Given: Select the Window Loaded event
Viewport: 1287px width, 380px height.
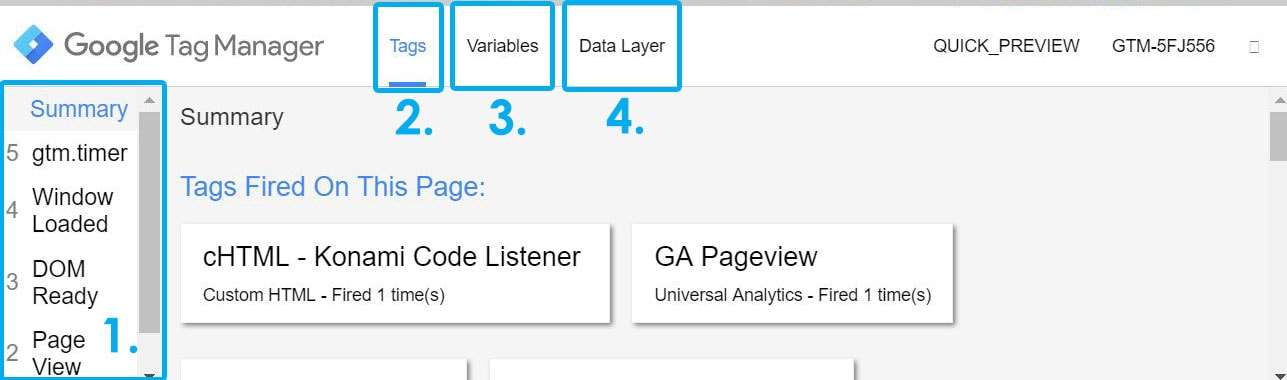Looking at the screenshot, I should click(72, 210).
